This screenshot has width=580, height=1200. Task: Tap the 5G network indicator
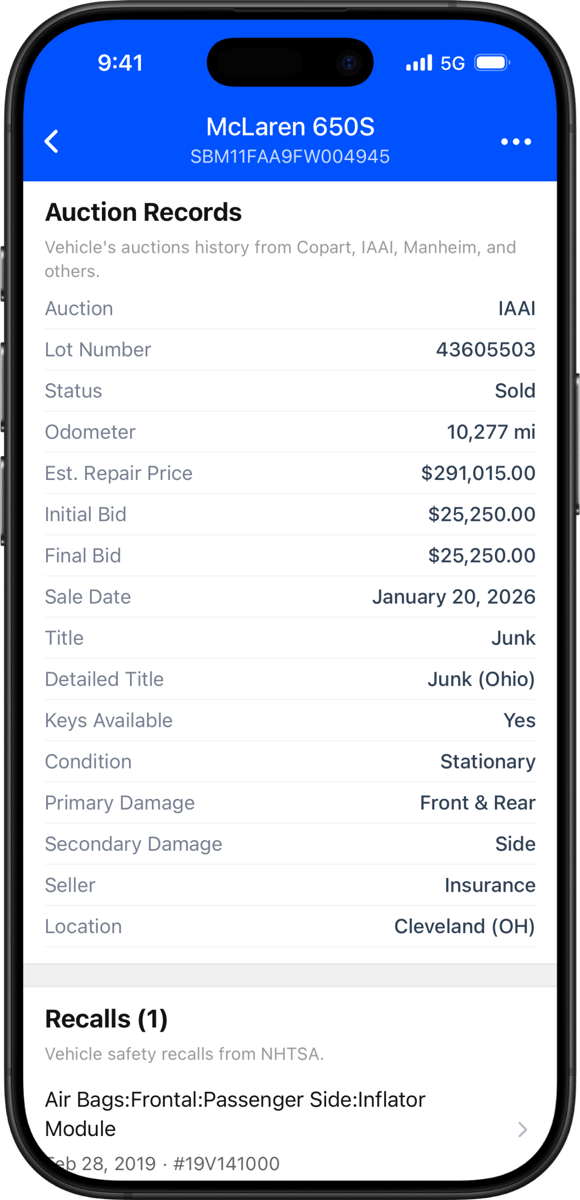coord(452,62)
